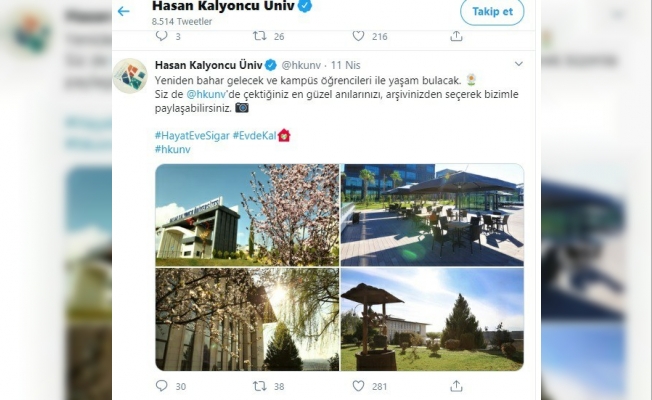The height and width of the screenshot is (400, 652).
Task: Share the upper tweet
Action: (456, 36)
